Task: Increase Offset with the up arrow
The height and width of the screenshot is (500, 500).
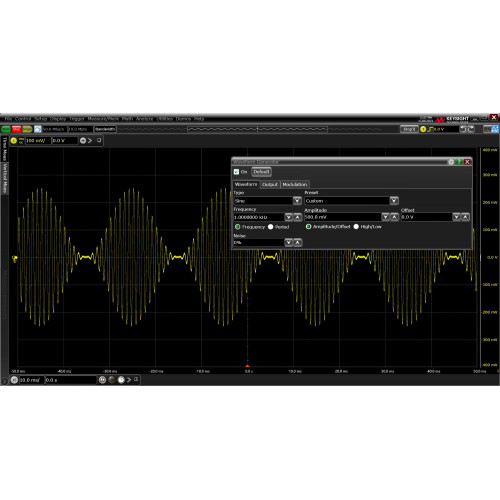Action: tap(465, 217)
